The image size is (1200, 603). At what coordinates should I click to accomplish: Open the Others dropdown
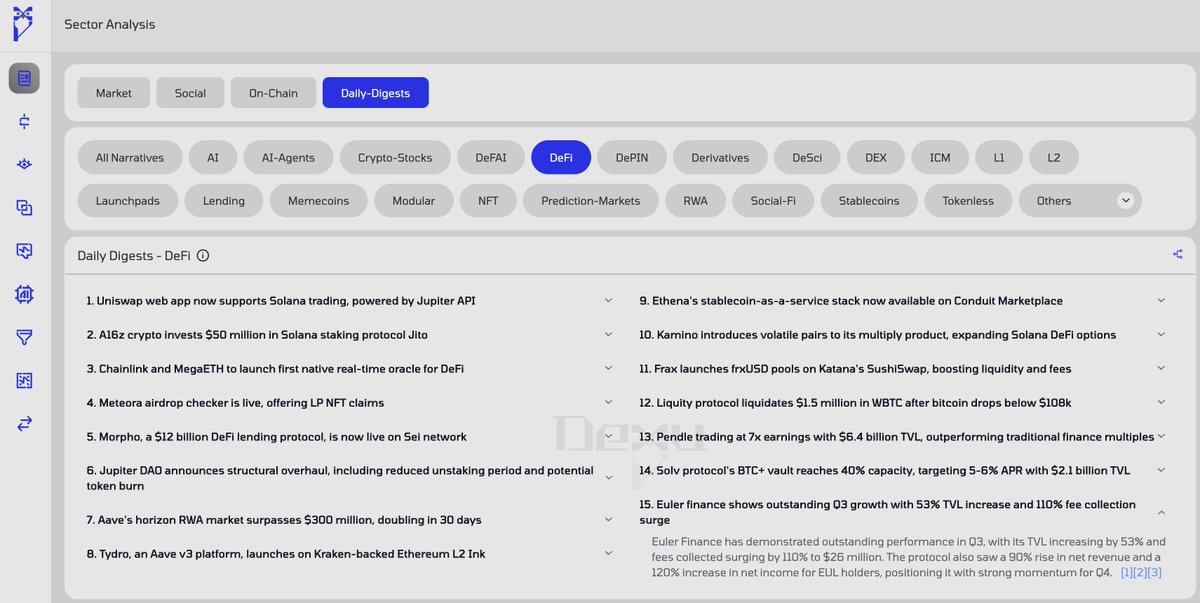1080,201
